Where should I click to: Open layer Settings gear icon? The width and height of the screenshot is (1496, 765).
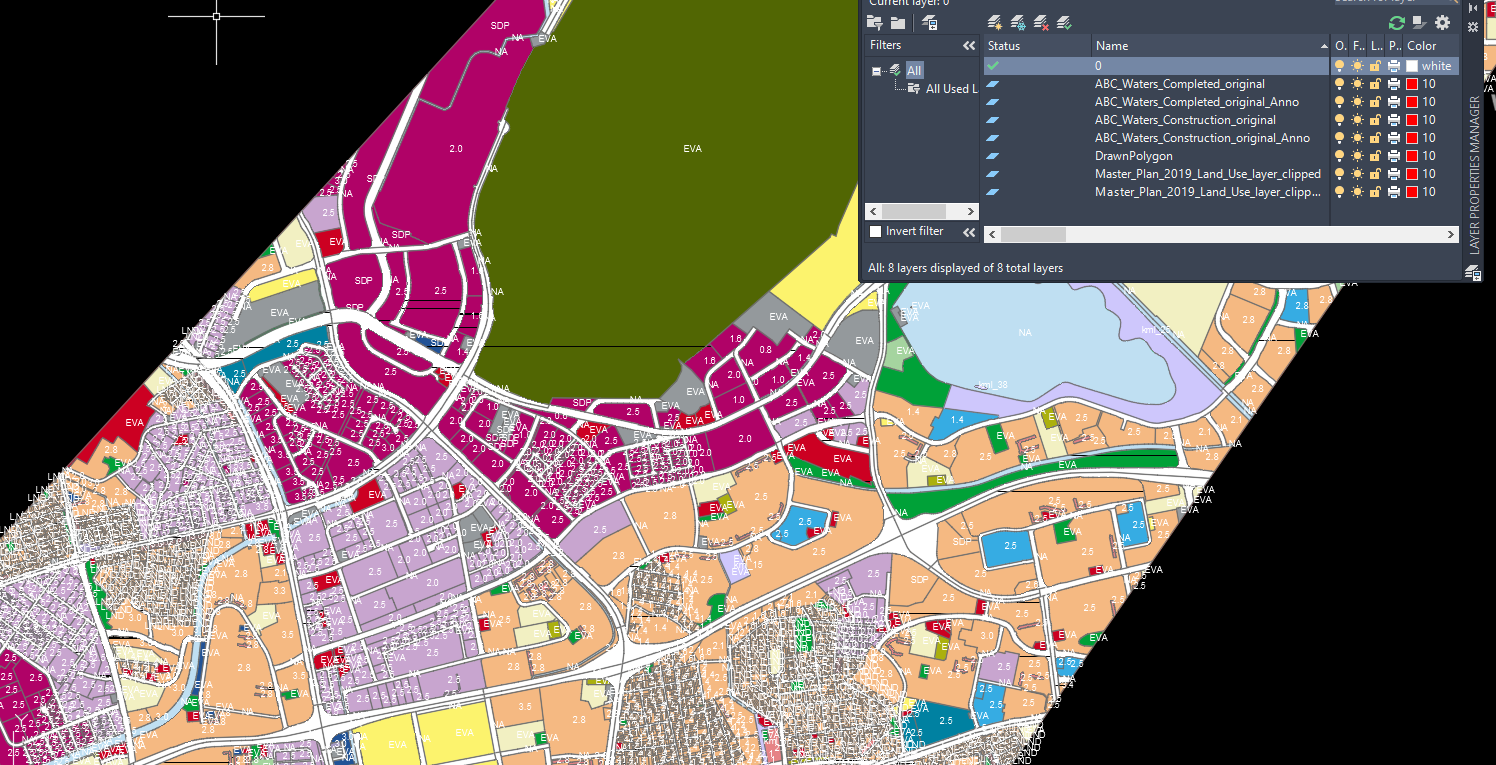point(1442,22)
